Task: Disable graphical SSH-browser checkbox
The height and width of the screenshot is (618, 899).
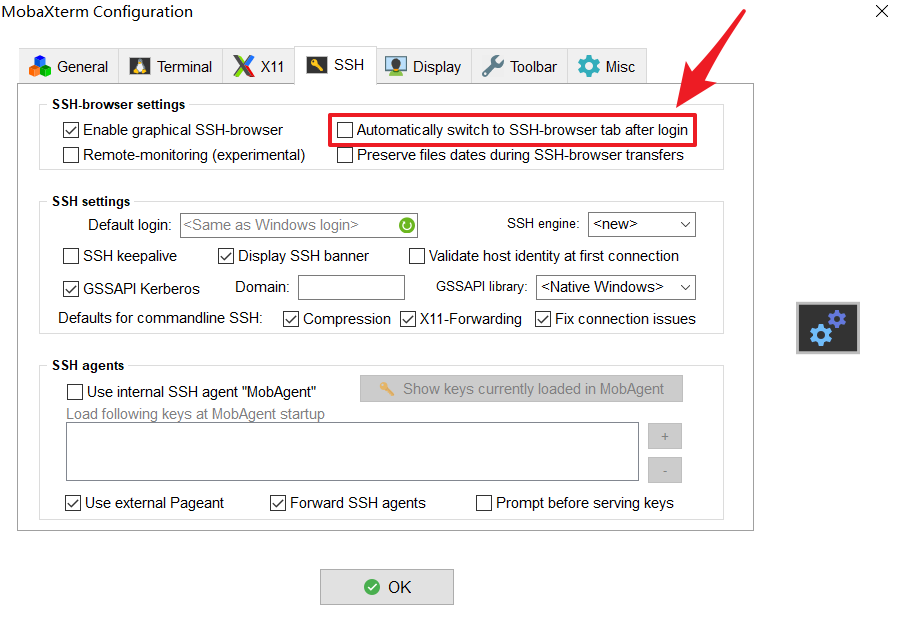Action: pos(71,130)
